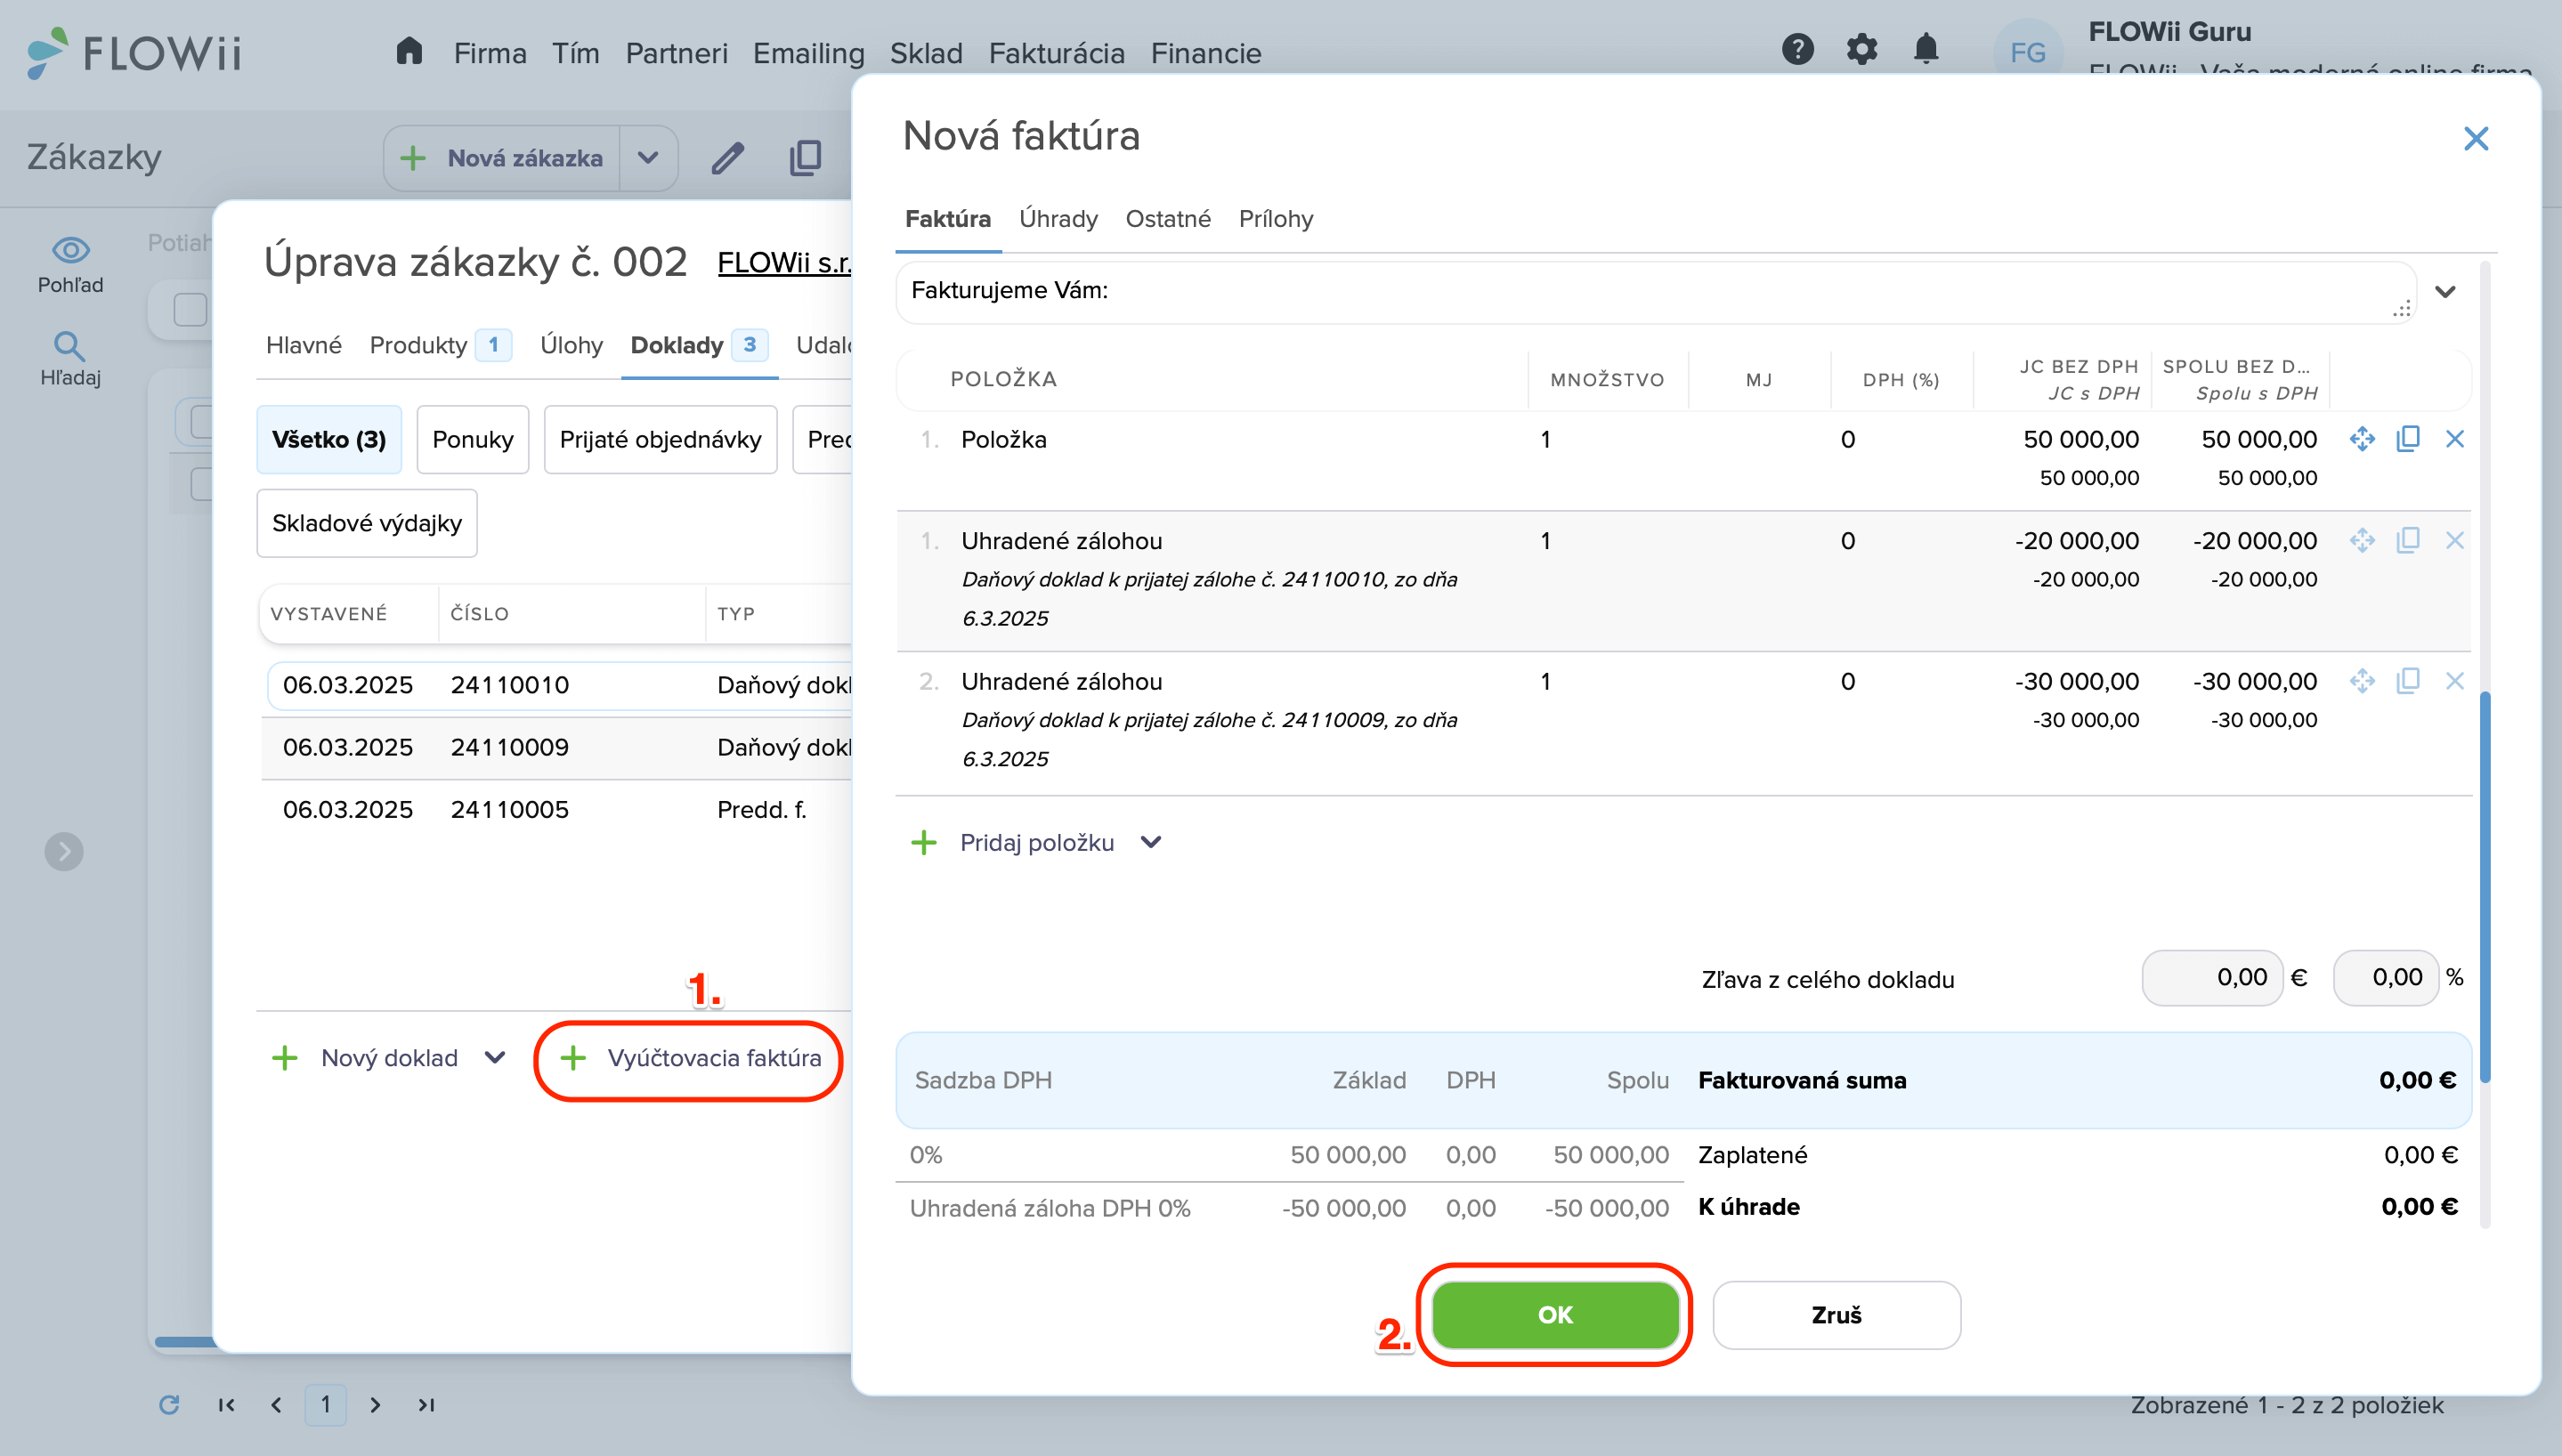Open notifications bell icon

(1925, 49)
